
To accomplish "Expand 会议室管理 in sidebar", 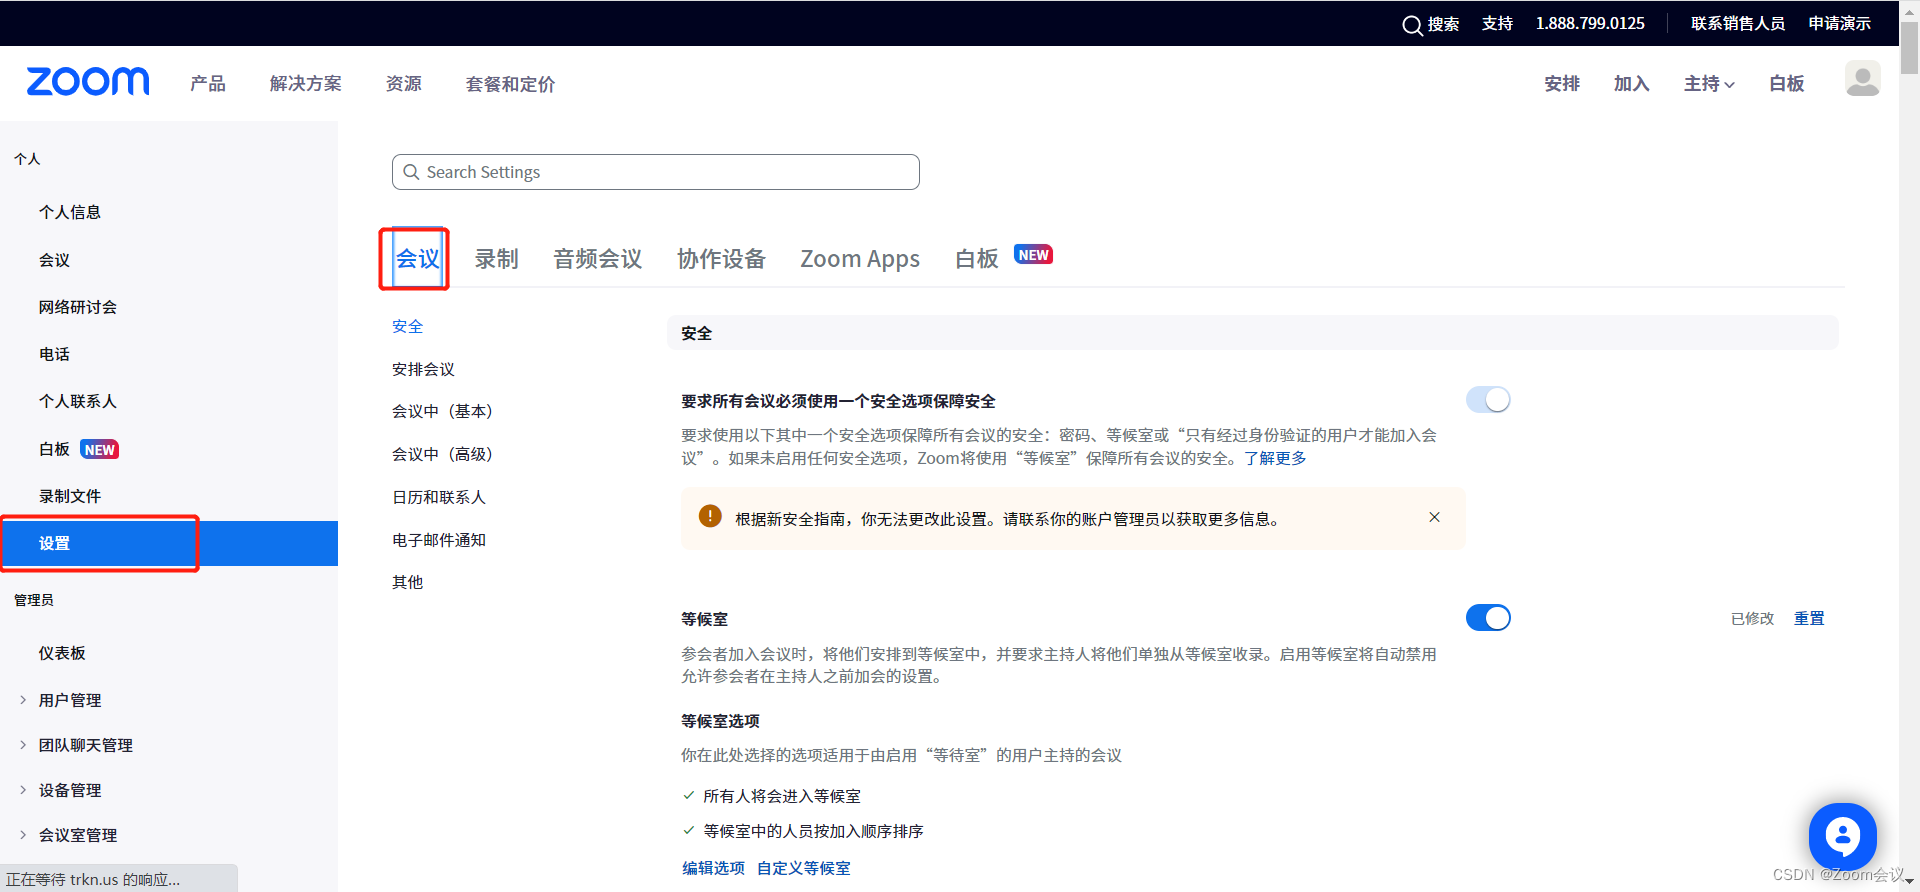I will click(x=23, y=835).
